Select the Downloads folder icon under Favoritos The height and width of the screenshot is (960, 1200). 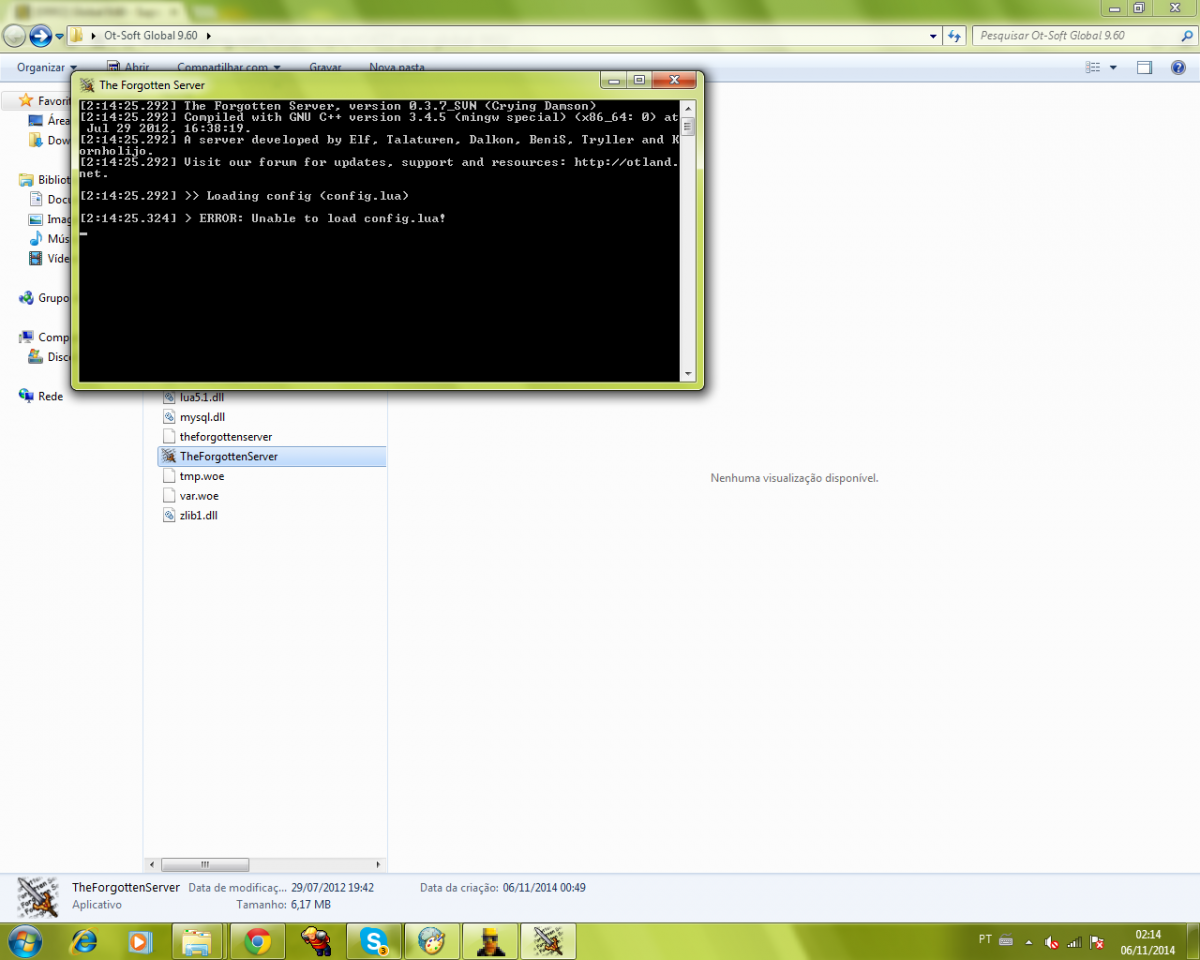[36, 140]
